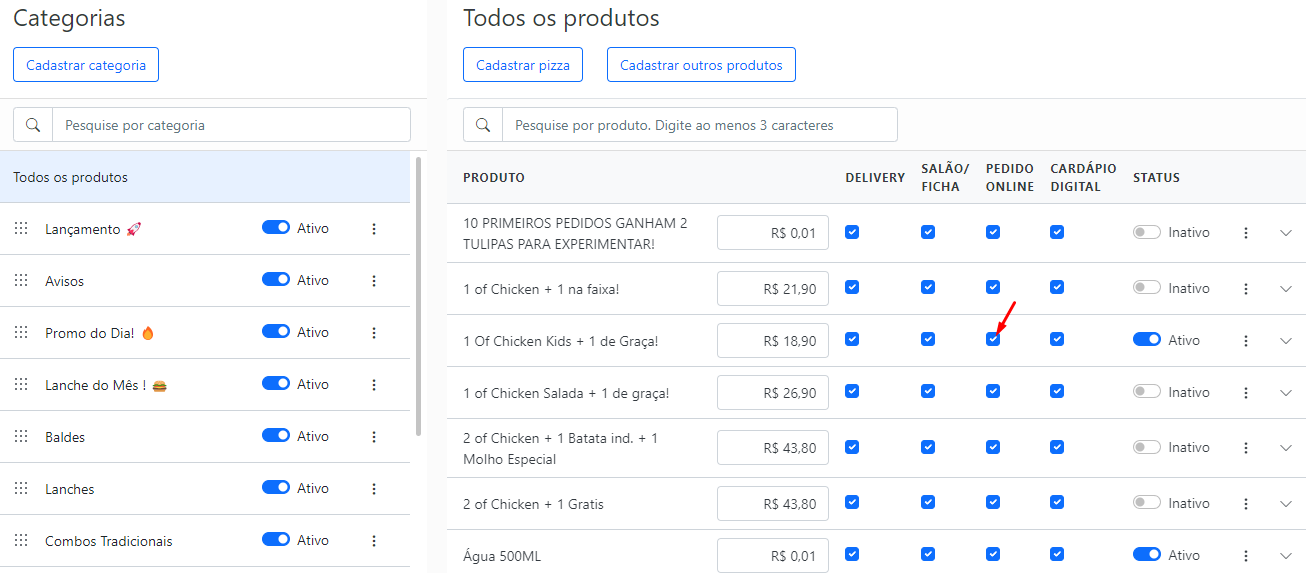Activate status toggle for 2 of Chicken + 1 Gratis
Screen dimensions: 1306x573
(1147, 503)
